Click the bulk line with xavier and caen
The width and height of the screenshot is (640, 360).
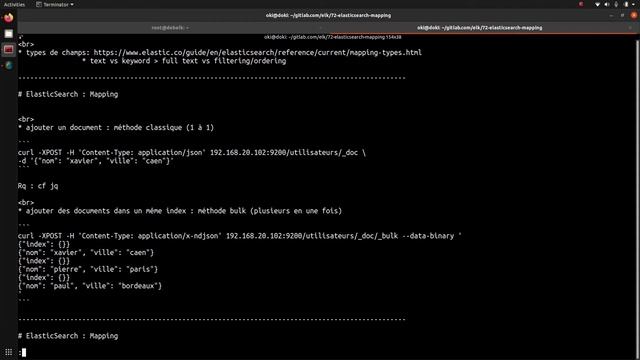tap(86, 253)
